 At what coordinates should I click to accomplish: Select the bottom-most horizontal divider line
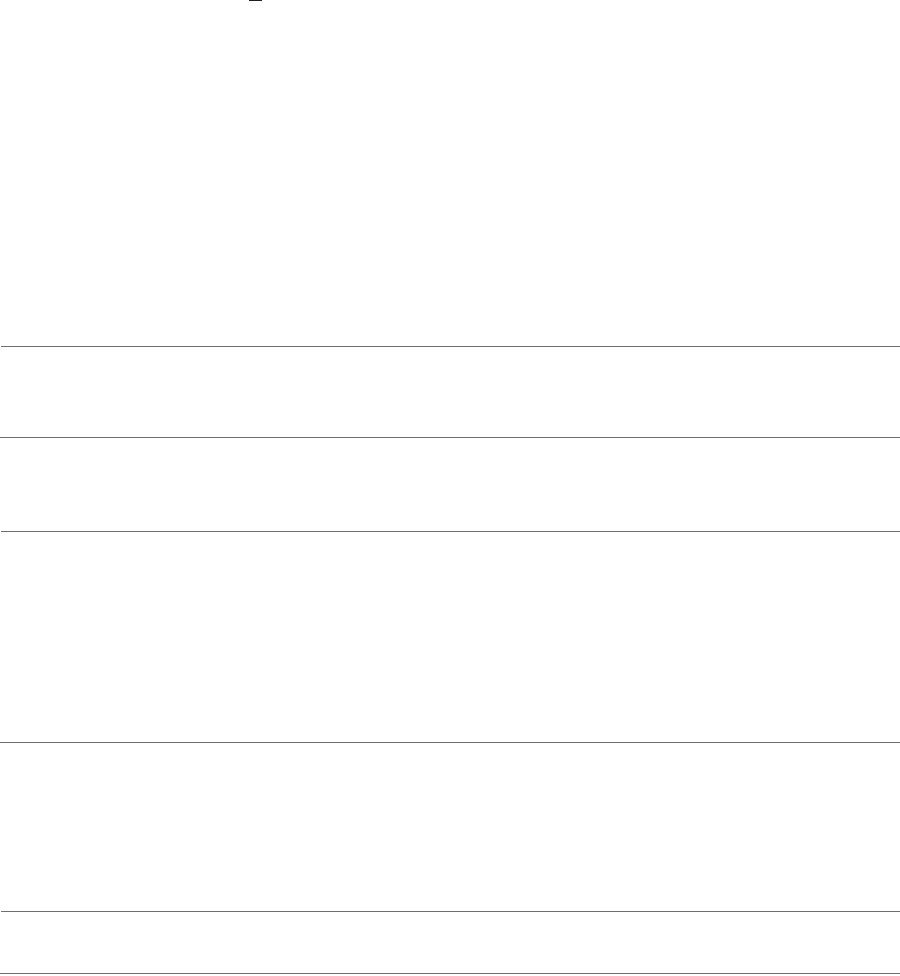[x=450, y=974]
